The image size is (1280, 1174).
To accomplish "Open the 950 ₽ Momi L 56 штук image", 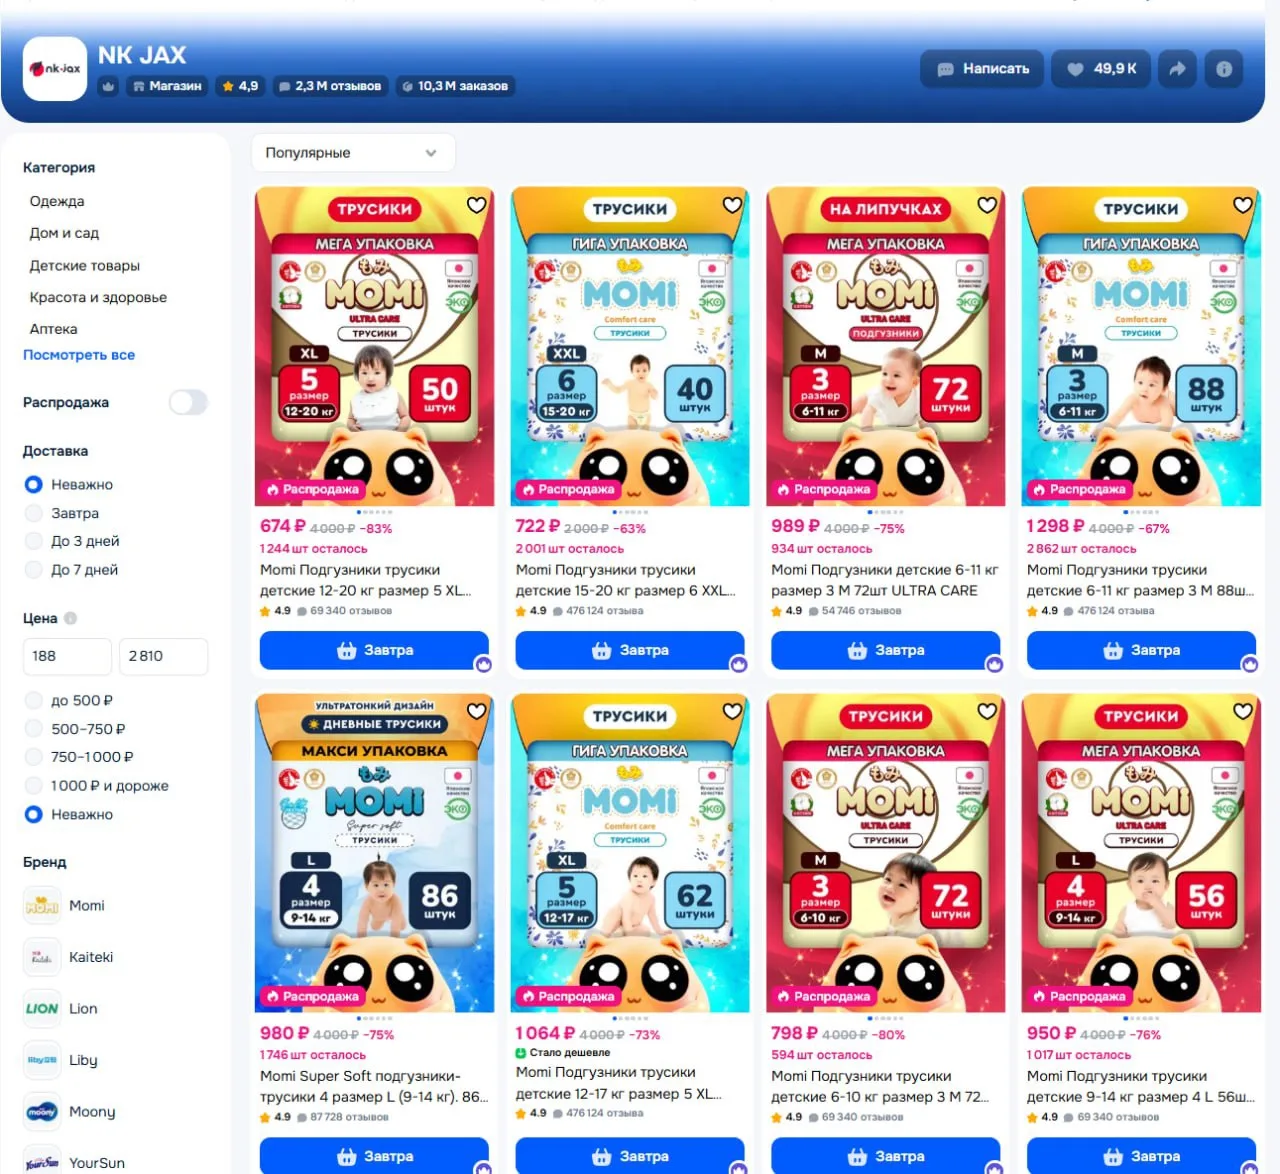I will [x=1141, y=853].
